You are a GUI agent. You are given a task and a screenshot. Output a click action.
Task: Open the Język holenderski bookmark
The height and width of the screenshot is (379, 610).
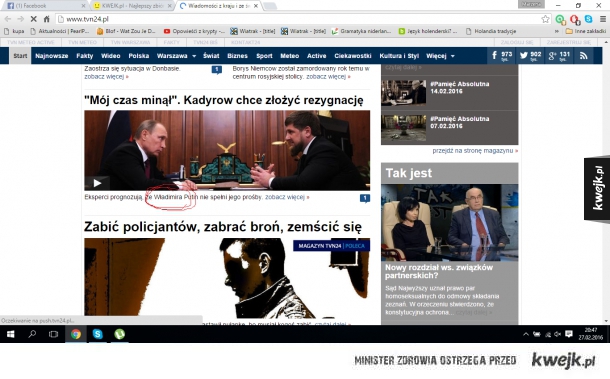[x=428, y=31]
